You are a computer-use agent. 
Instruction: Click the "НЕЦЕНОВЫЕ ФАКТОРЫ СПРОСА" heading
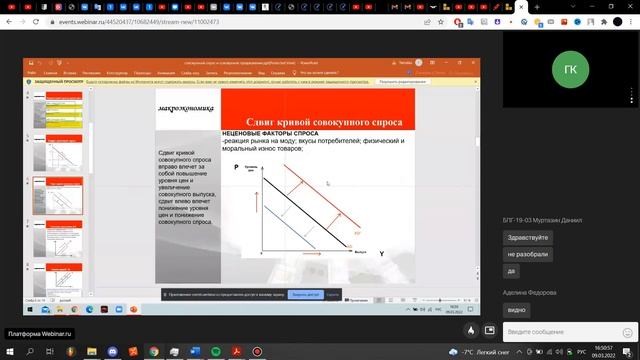[270, 133]
